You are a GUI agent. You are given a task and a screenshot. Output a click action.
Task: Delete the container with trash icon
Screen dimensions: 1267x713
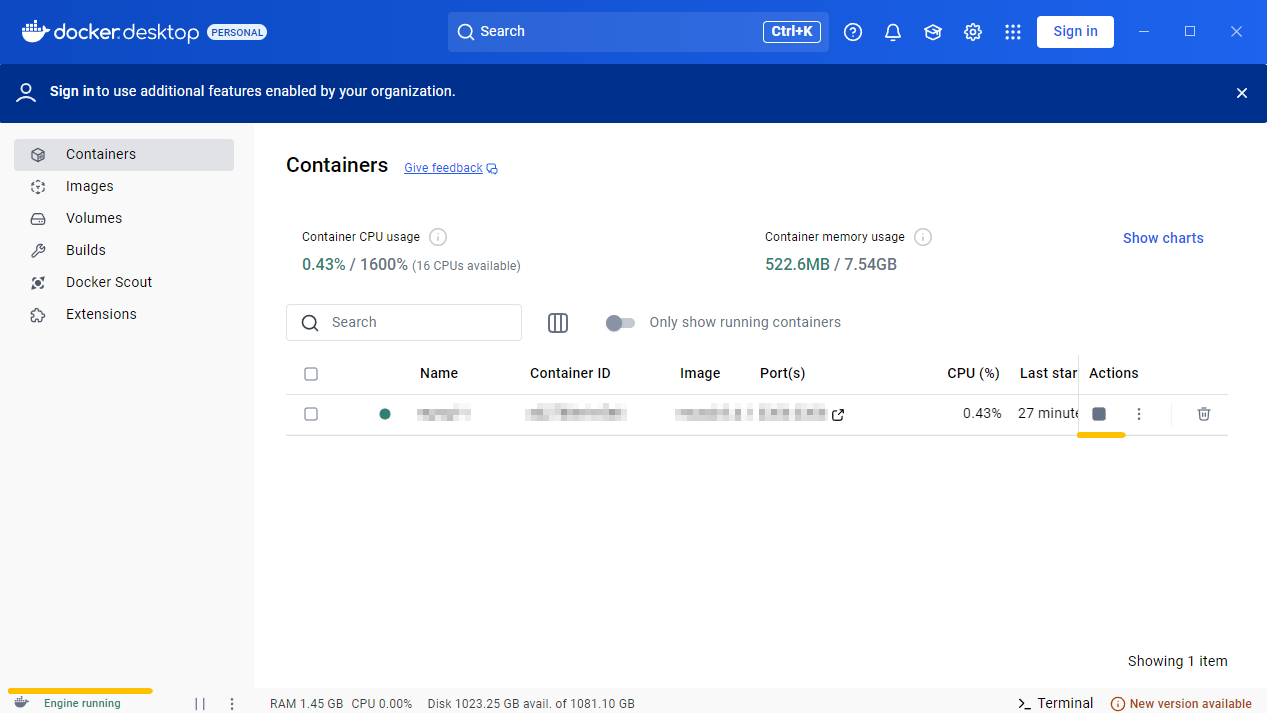click(x=1204, y=414)
